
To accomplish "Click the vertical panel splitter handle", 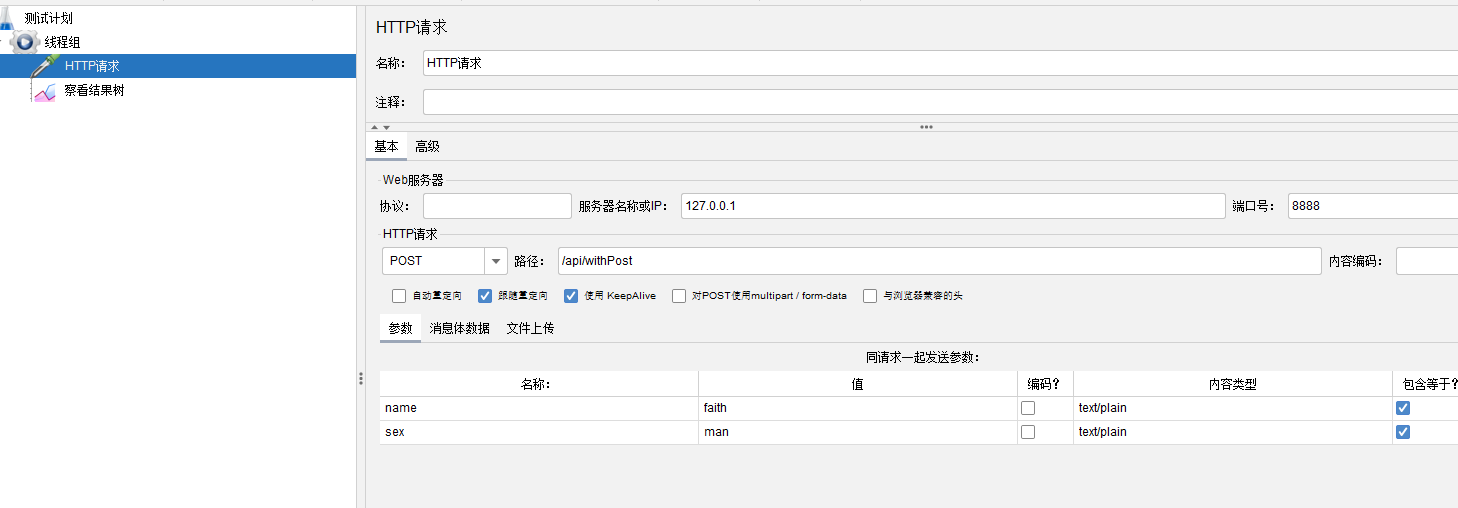I will [x=361, y=378].
